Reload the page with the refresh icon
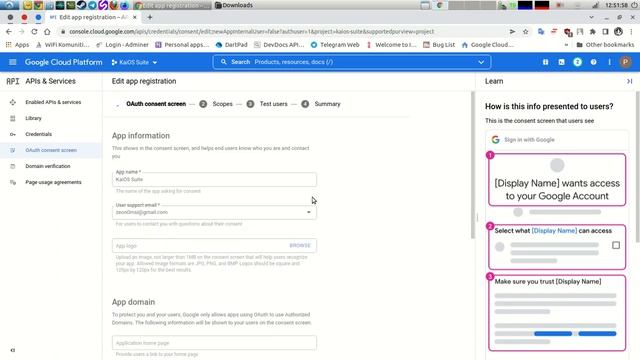 pyautogui.click(x=34, y=31)
